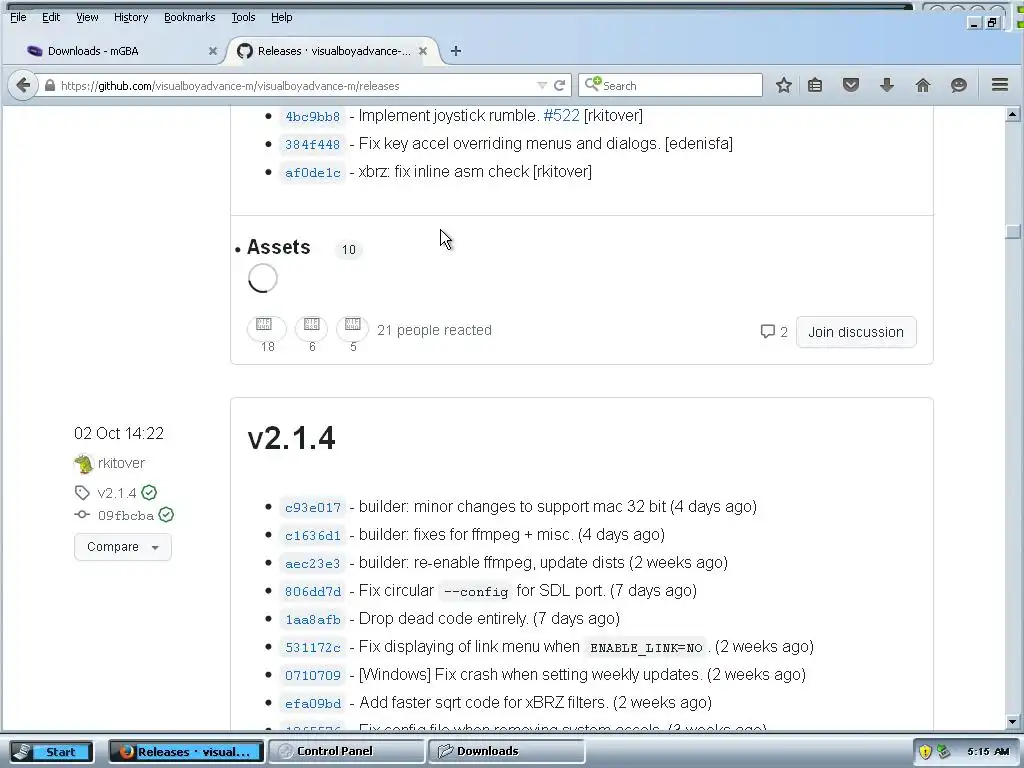Open commit link 531172c
Viewport: 1024px width, 768px height.
point(312,648)
